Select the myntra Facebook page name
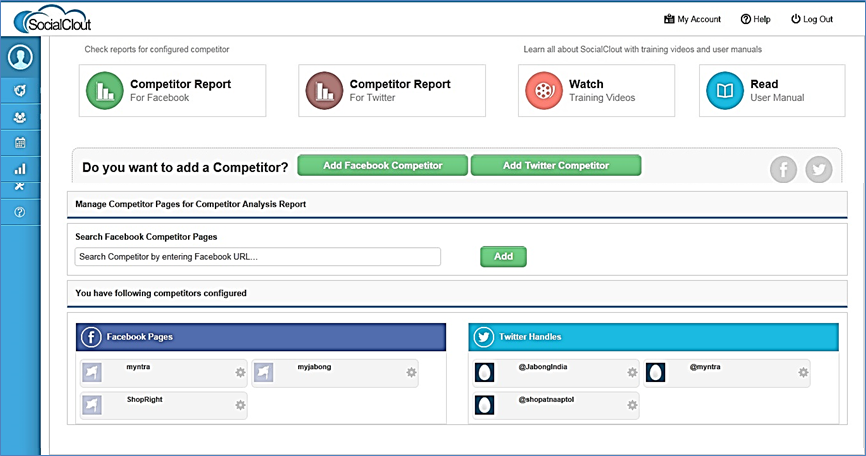Screen dimensions: 866x456 138,367
